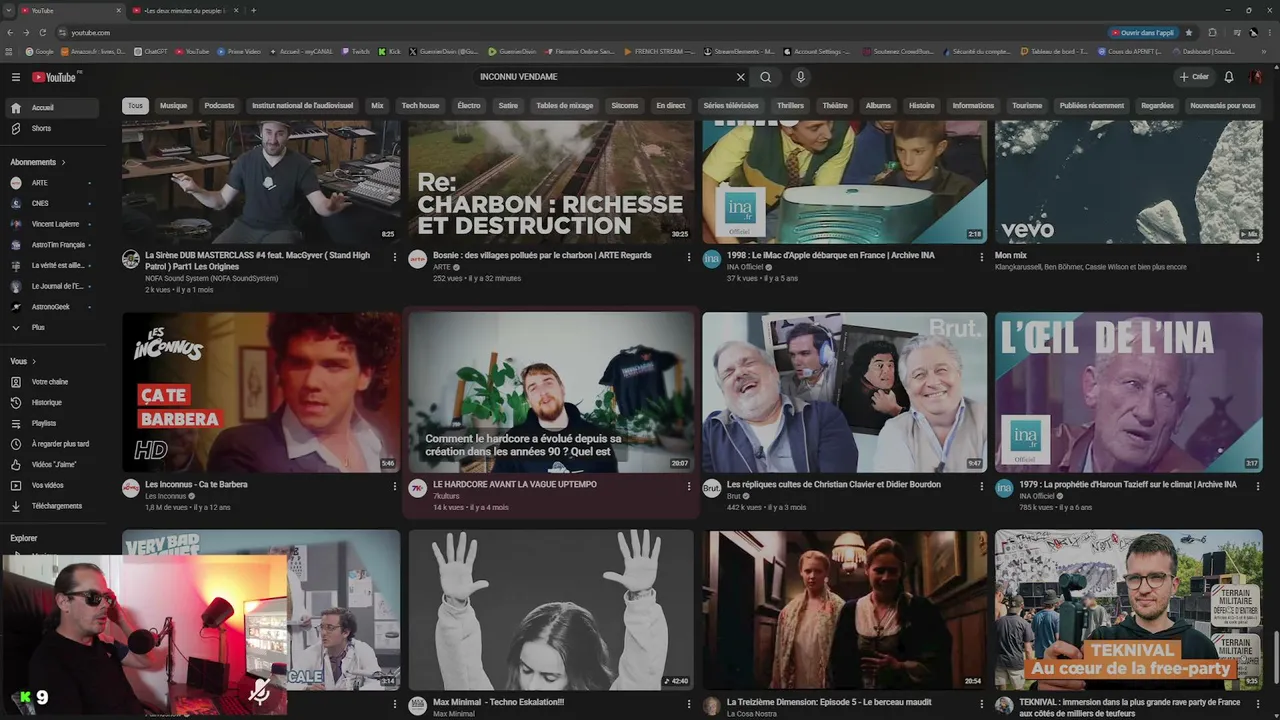Play the Re: Charbon ARTE thumbnail
This screenshot has height=720, width=1280.
tap(551, 182)
